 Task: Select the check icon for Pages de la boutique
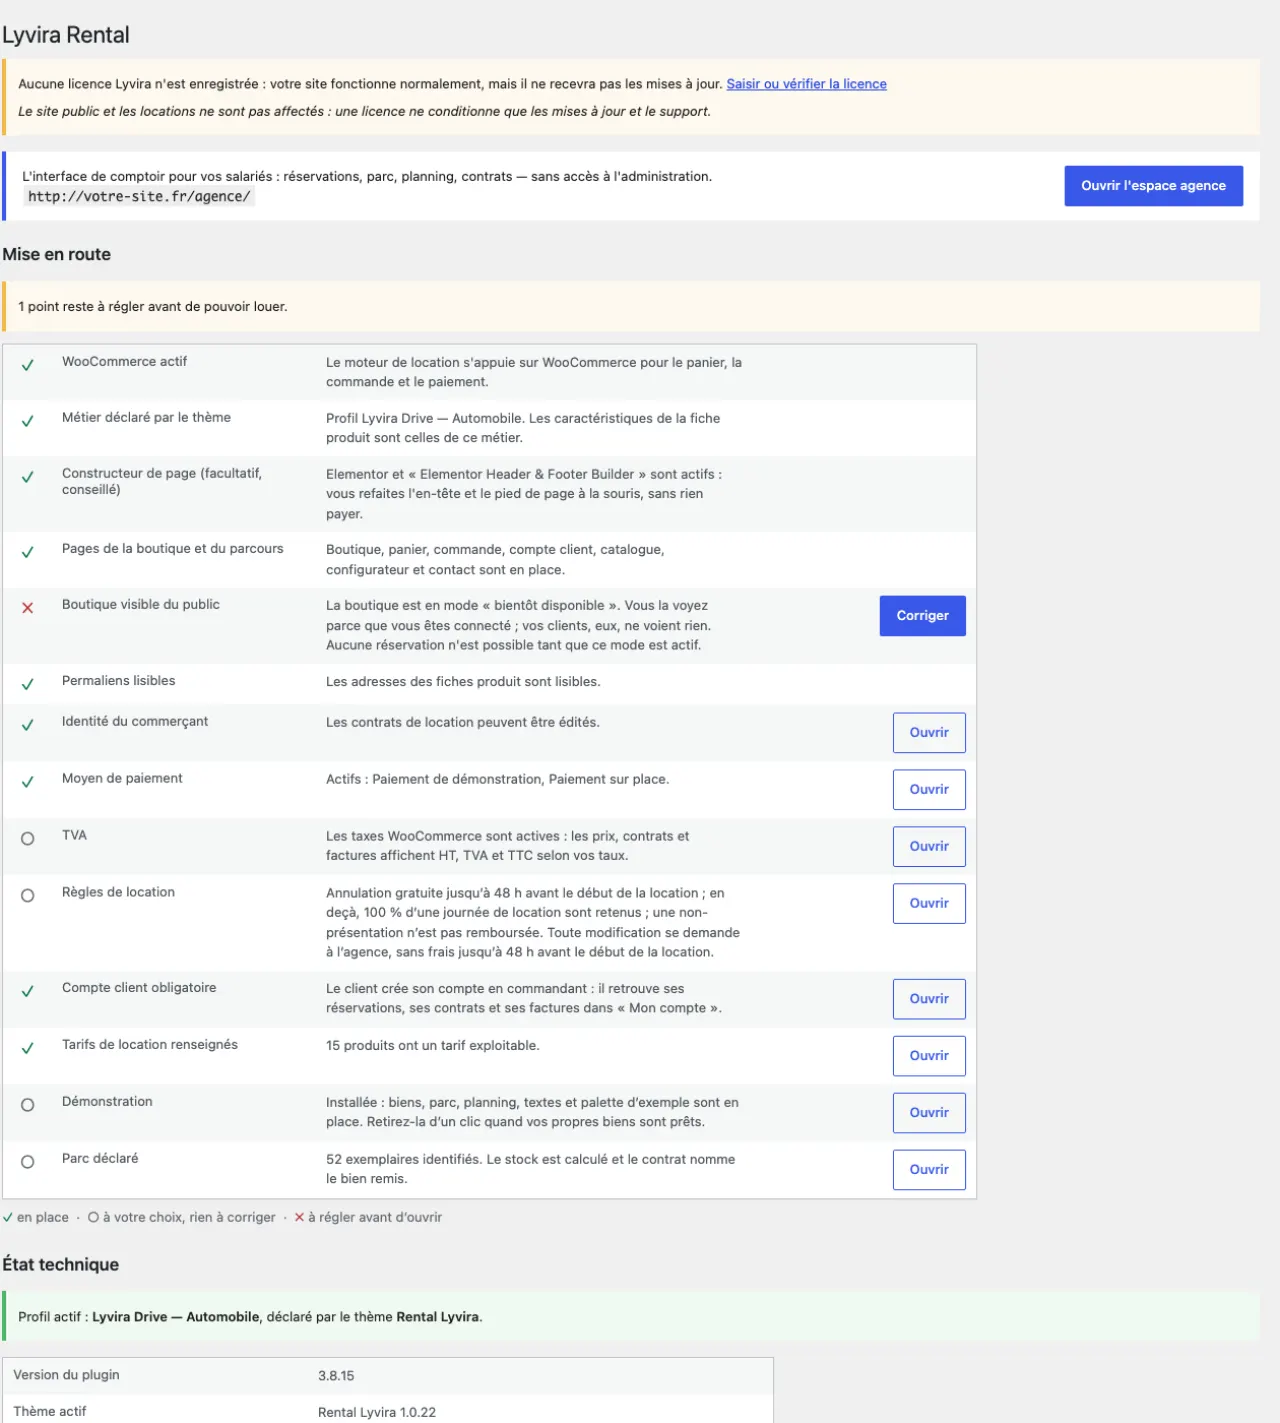[x=28, y=552]
